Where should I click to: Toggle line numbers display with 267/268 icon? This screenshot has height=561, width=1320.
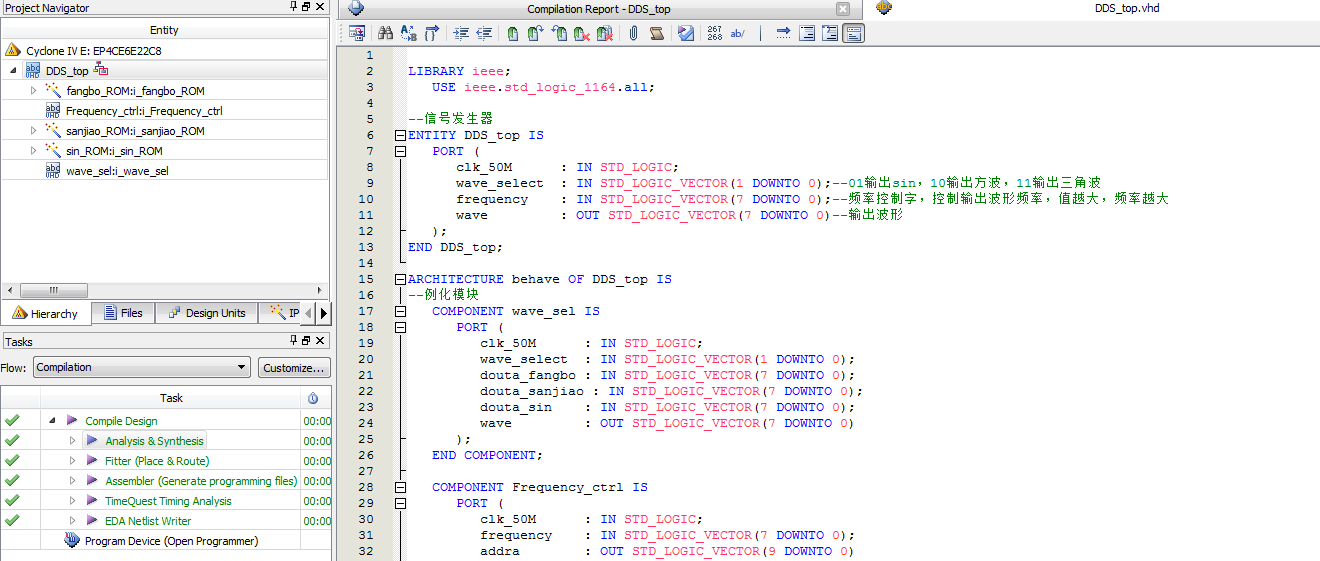714,33
